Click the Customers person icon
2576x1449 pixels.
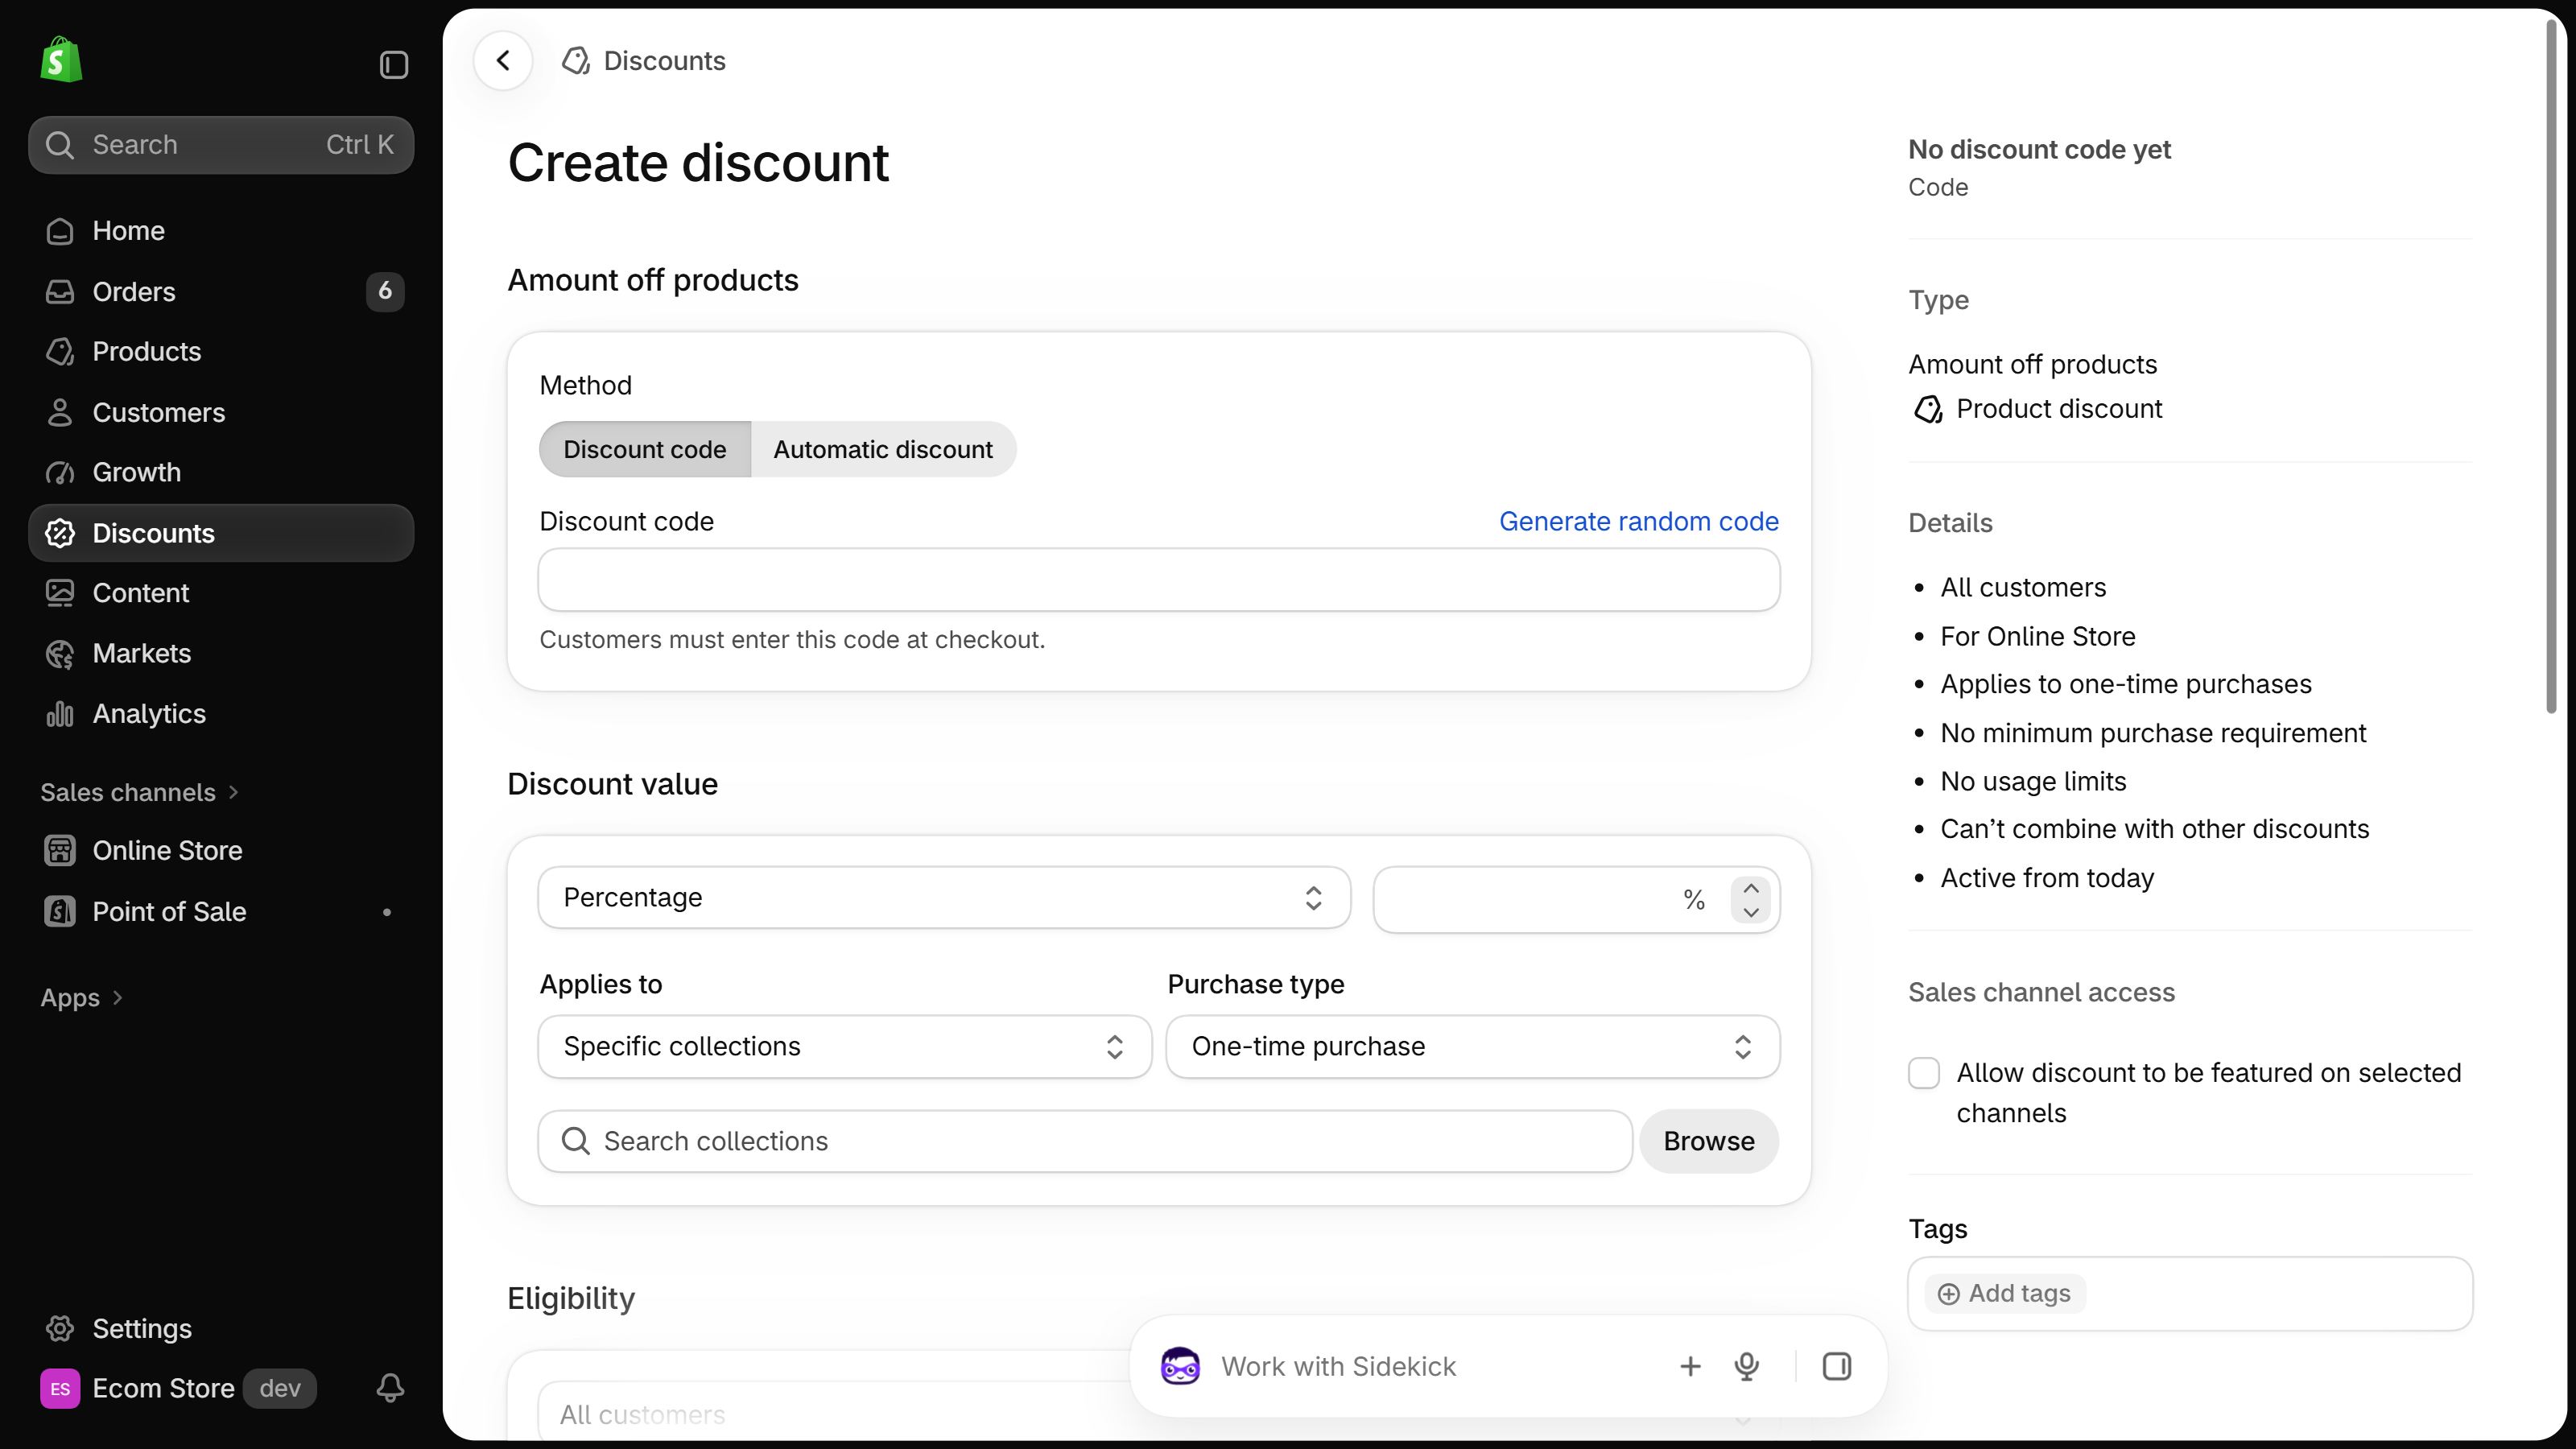[60, 412]
